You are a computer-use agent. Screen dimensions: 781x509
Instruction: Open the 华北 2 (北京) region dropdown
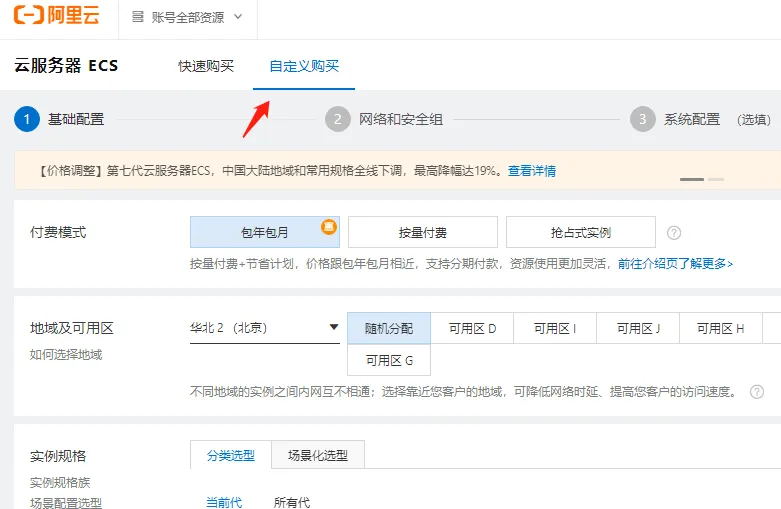(264, 328)
